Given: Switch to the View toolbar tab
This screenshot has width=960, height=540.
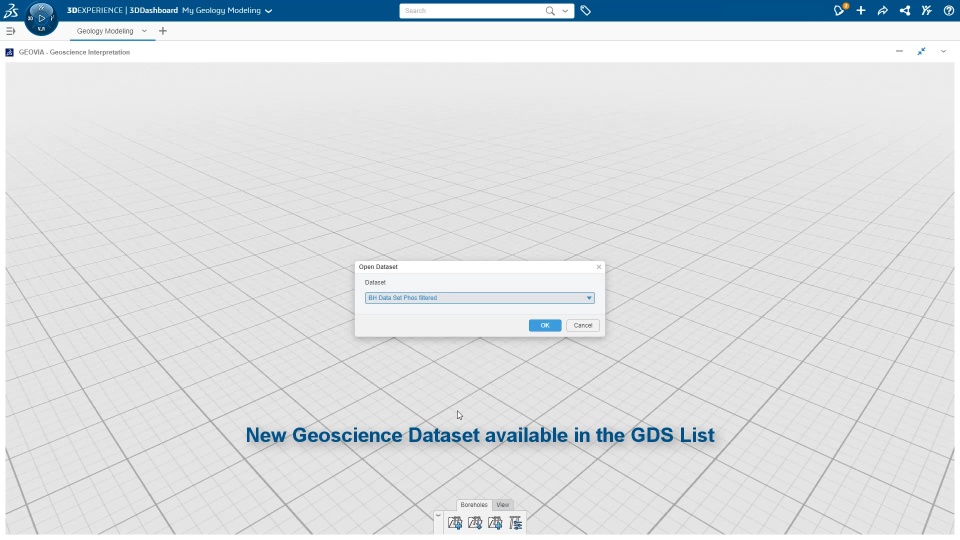Looking at the screenshot, I should pos(503,505).
